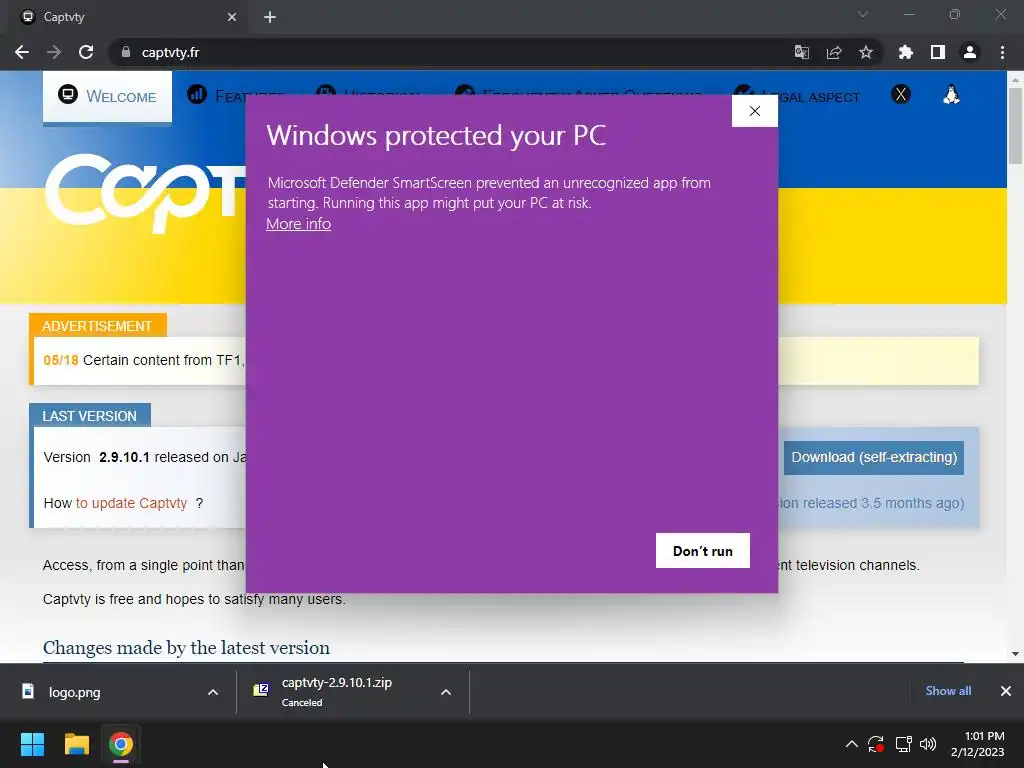Click the page vertical scrollbar thumb
Screen dimensions: 1024x768
coord(1015,125)
